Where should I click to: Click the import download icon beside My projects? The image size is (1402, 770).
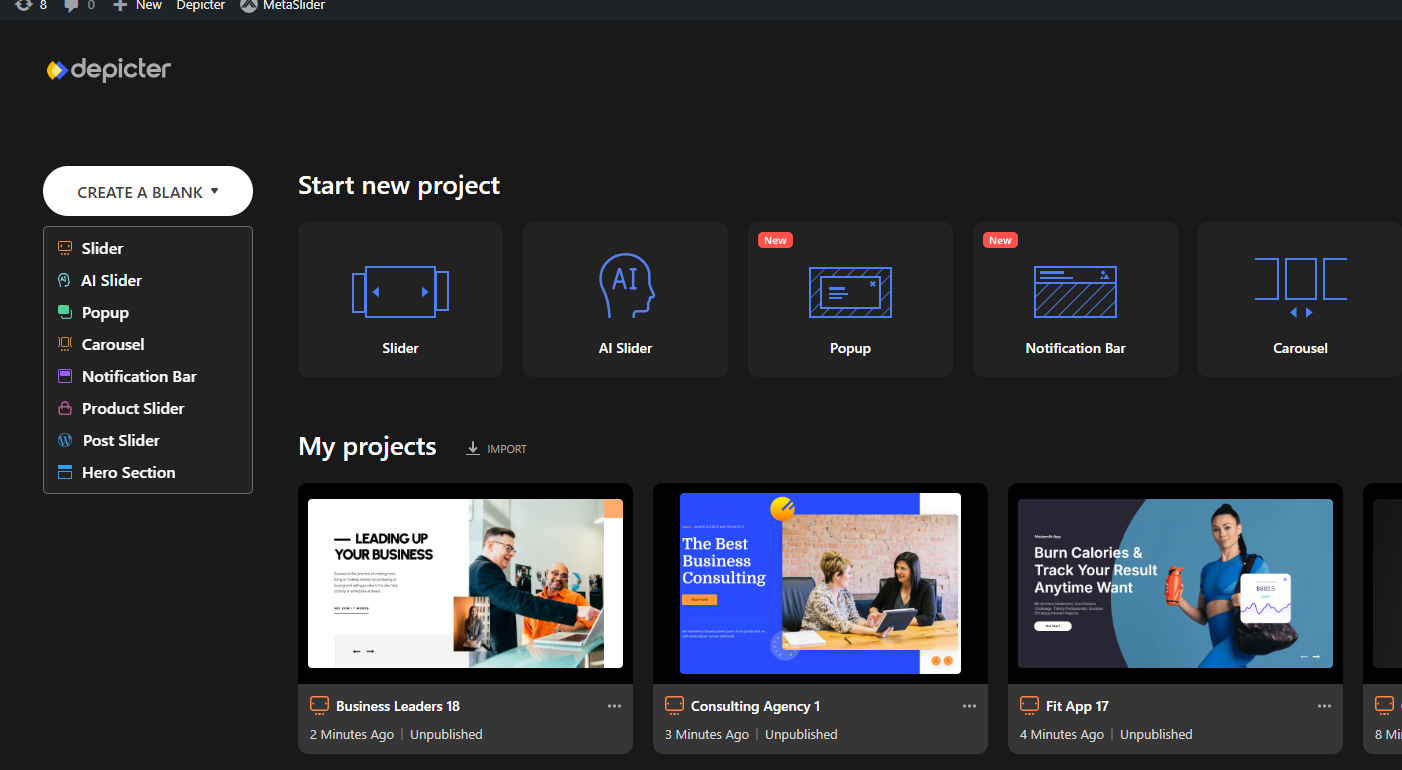point(473,449)
